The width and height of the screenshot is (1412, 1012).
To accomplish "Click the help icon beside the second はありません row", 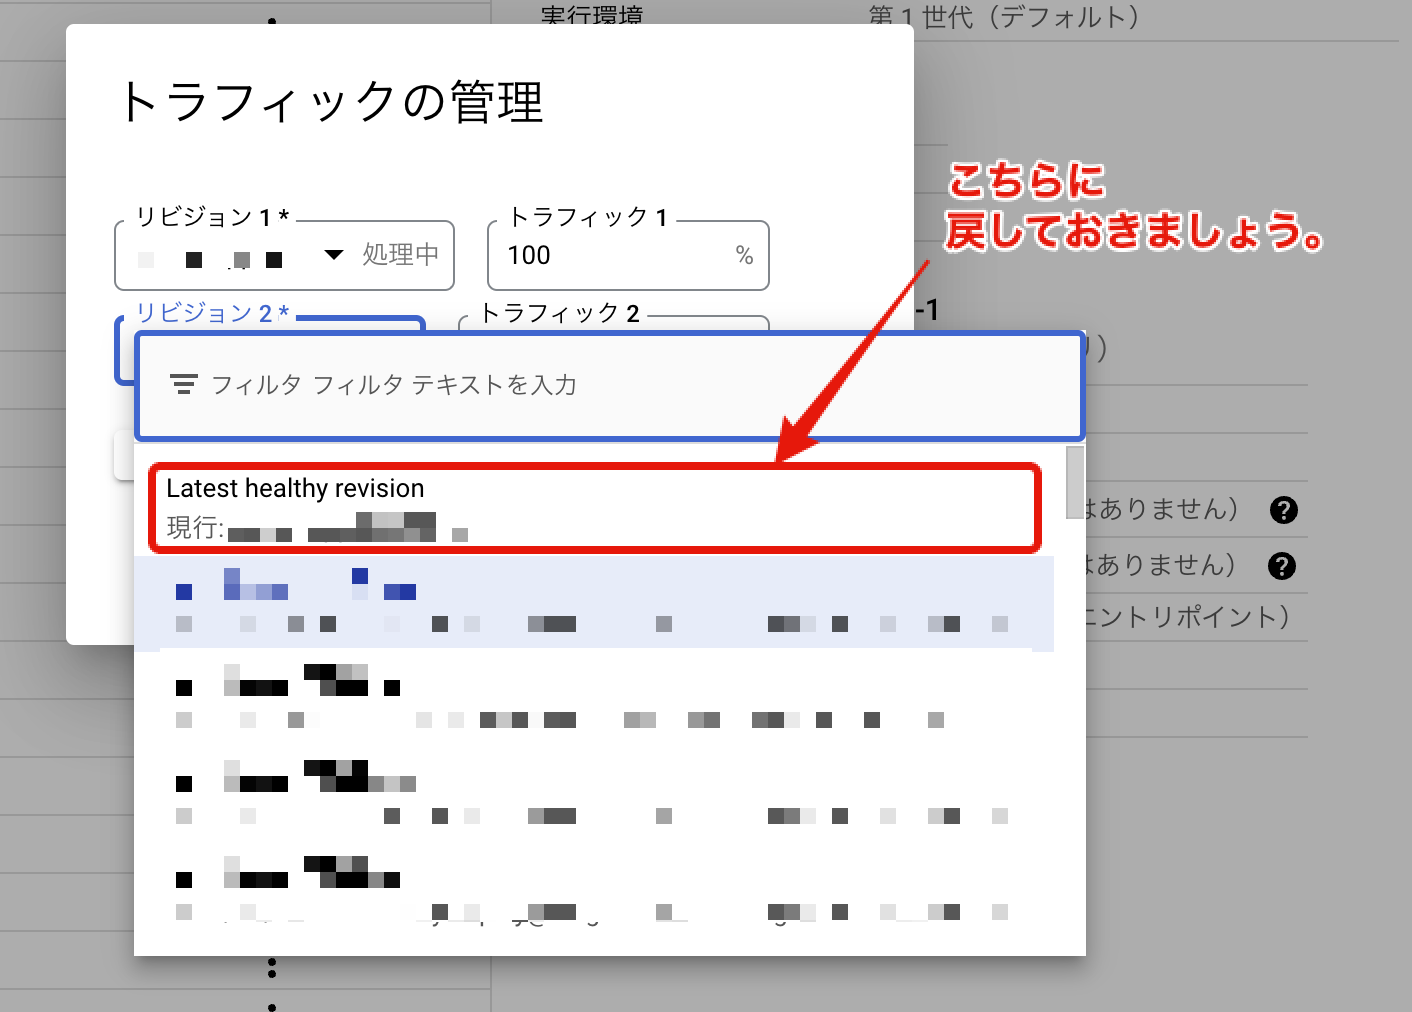I will [x=1284, y=565].
